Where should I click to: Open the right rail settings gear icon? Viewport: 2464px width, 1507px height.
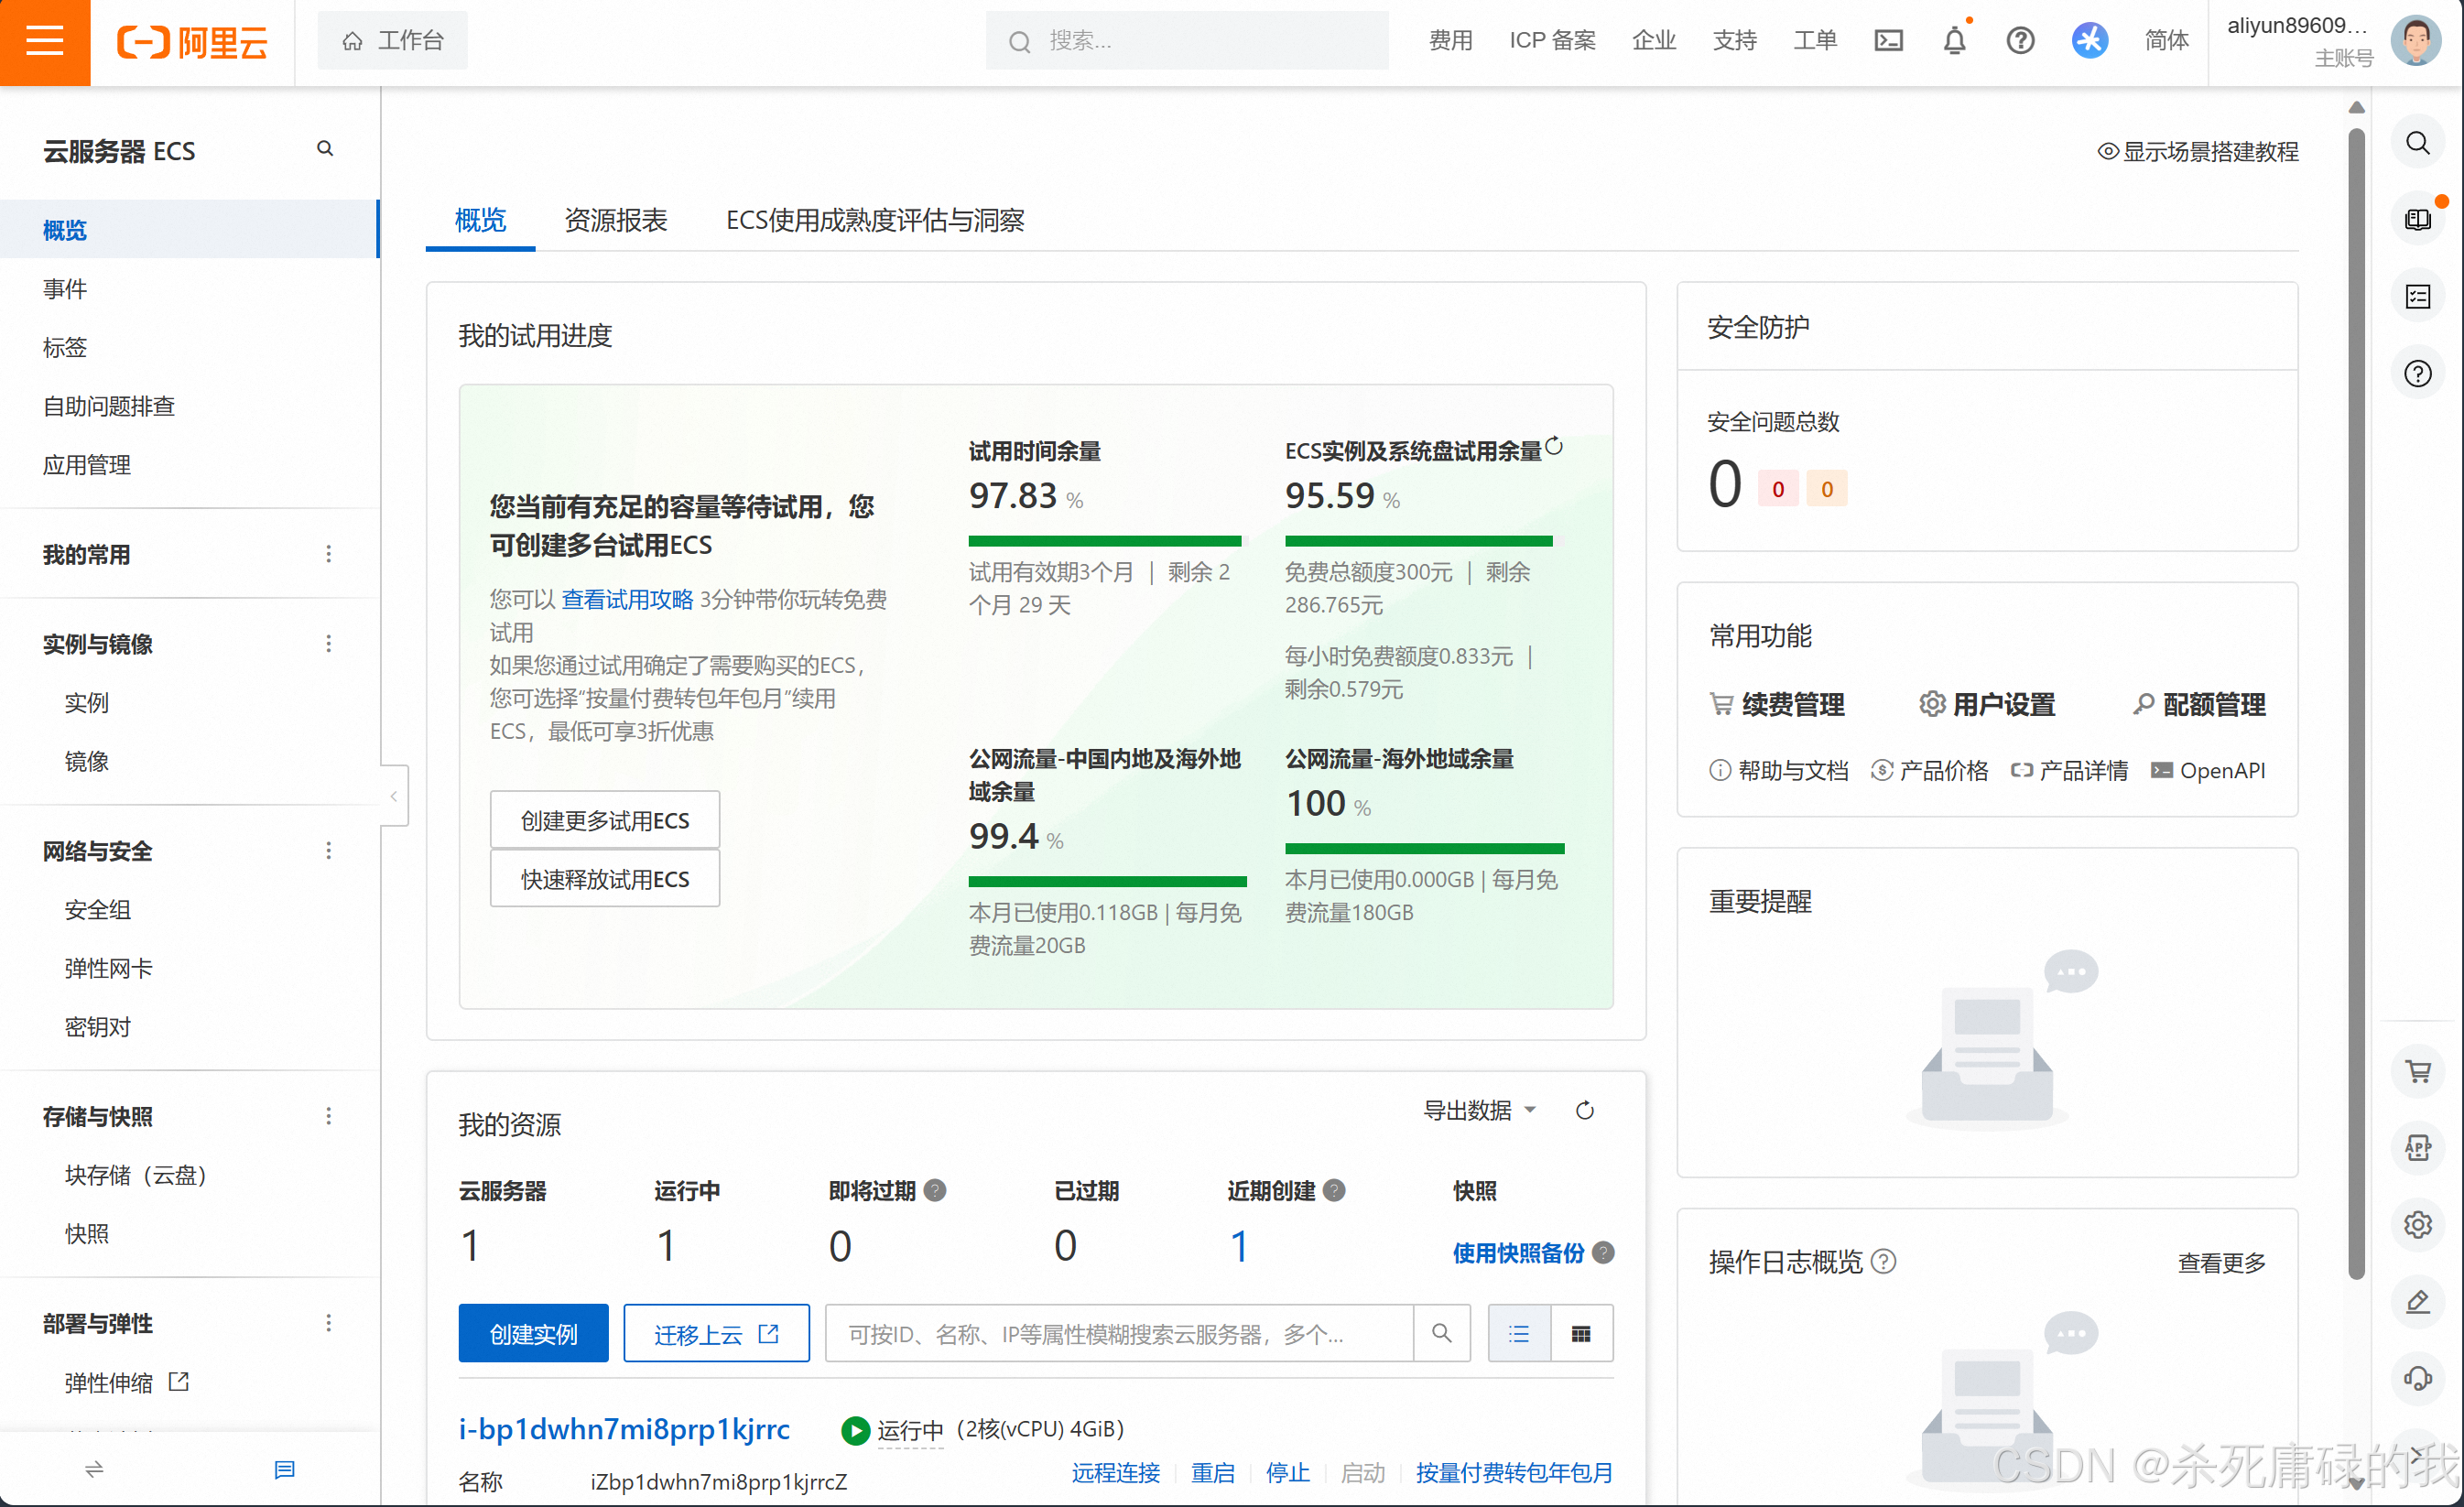pos(2417,1224)
